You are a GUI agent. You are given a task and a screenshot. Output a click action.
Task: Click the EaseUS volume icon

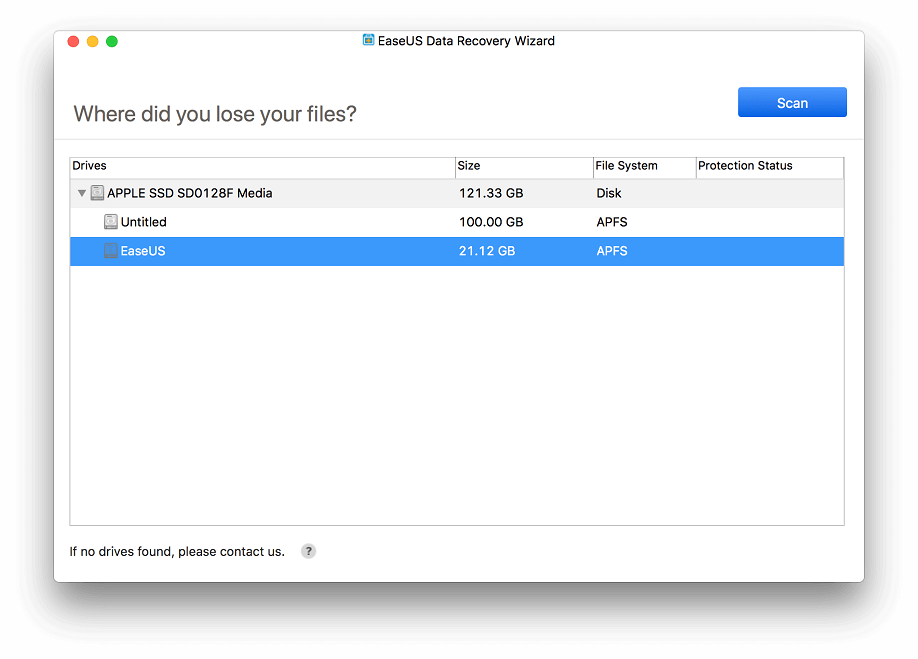[x=111, y=251]
